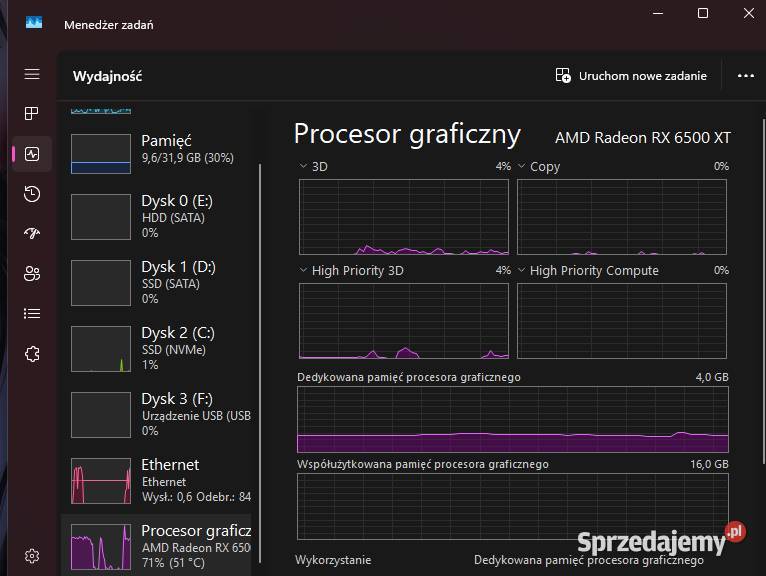Click the High Priority Compute usage graph
The width and height of the screenshot is (766, 576).
tap(622, 321)
